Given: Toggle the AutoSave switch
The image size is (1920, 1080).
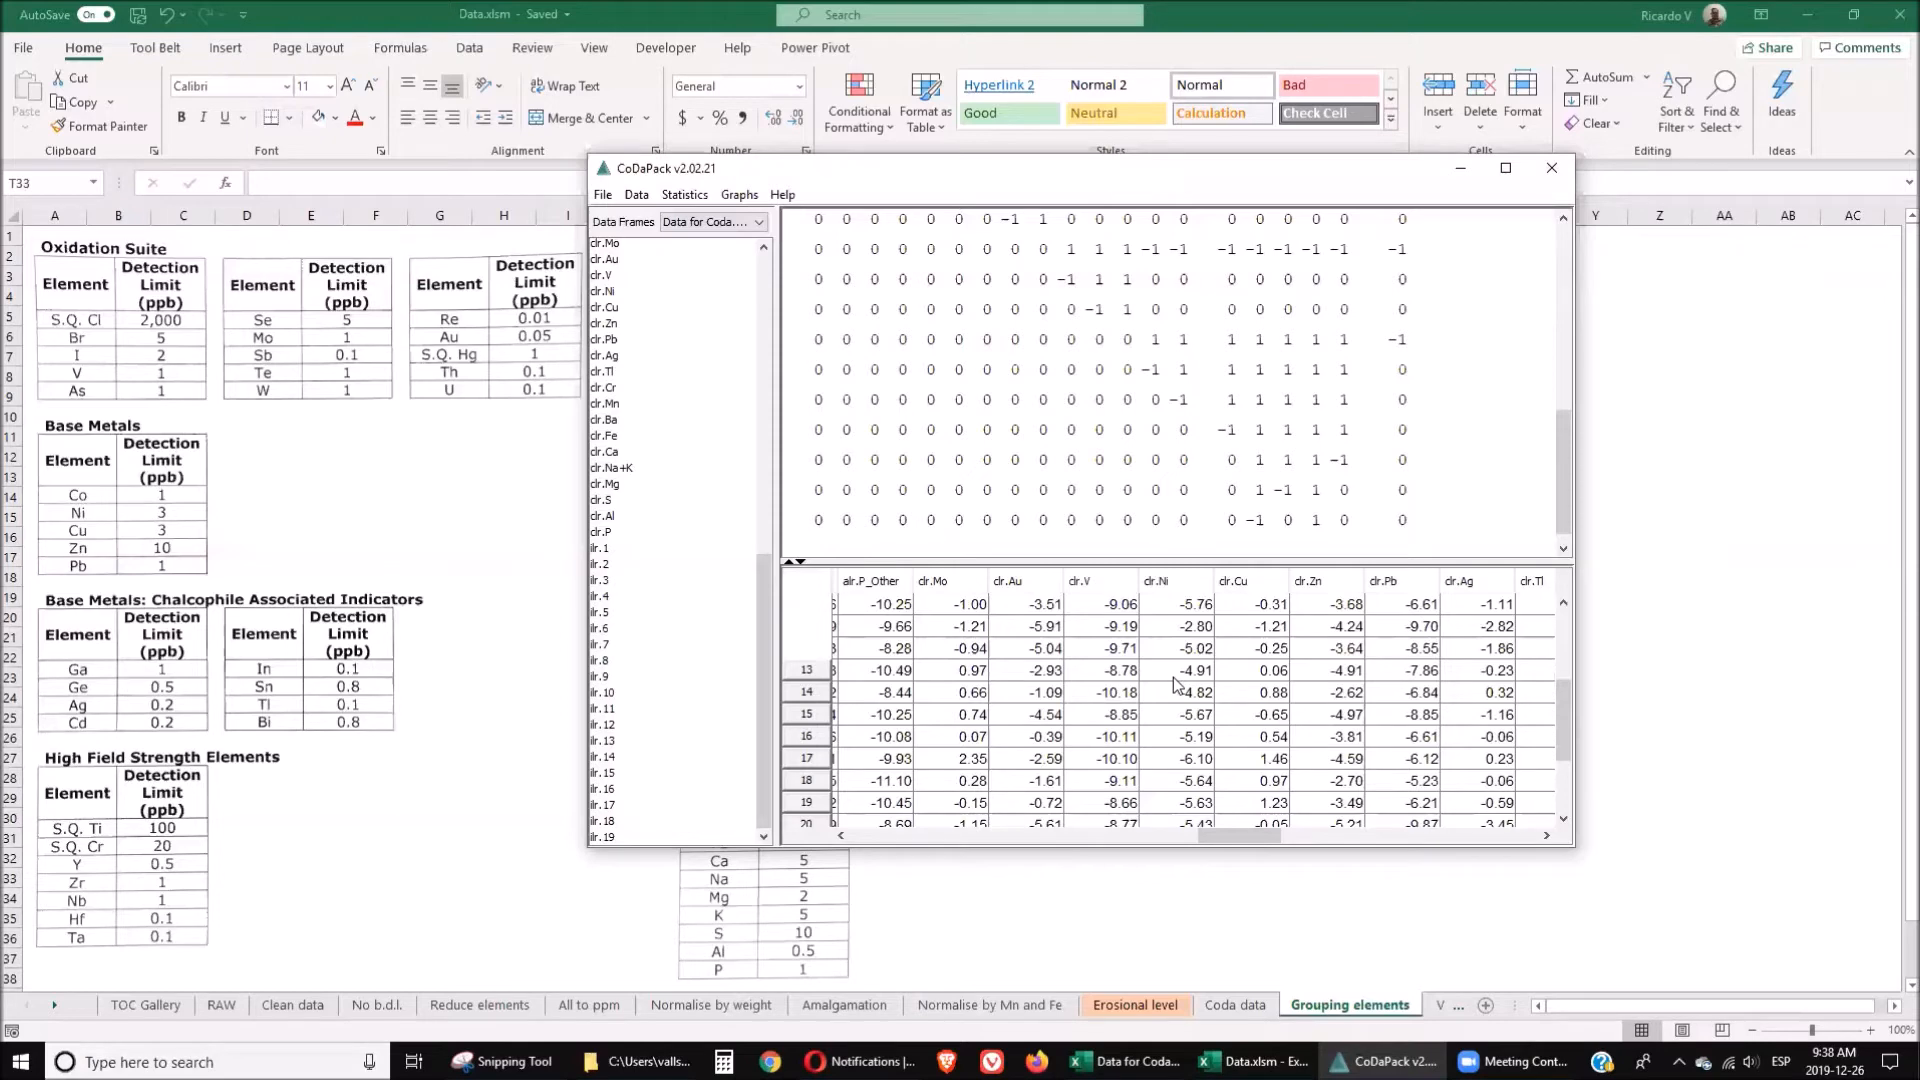Looking at the screenshot, I should click(x=96, y=15).
